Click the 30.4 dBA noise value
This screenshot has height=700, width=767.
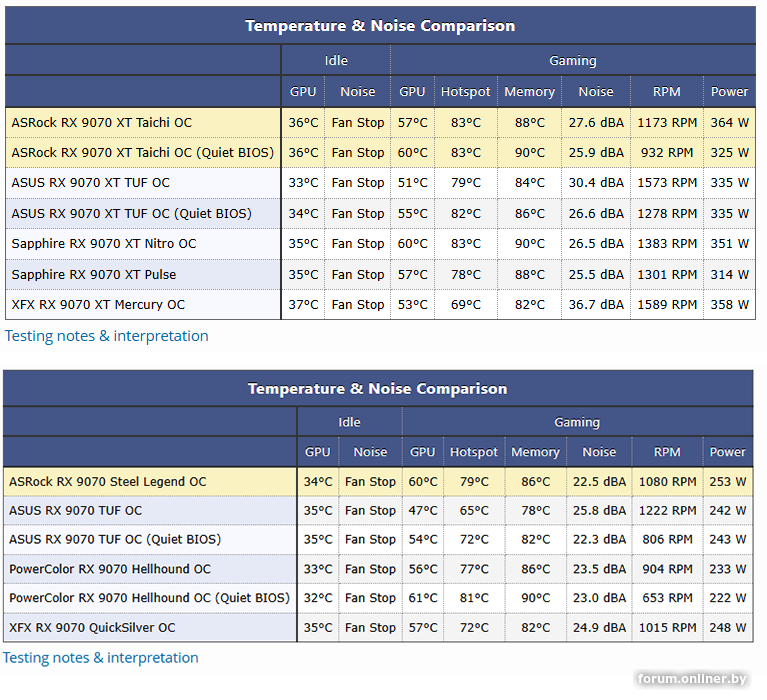[596, 183]
